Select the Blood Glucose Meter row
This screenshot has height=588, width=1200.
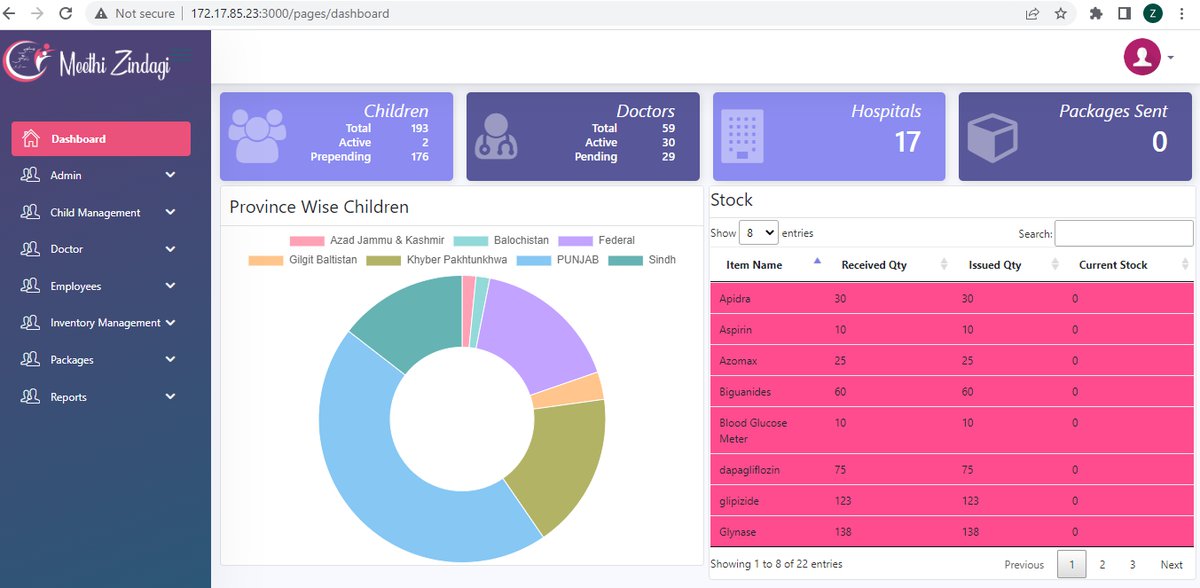[x=953, y=431]
